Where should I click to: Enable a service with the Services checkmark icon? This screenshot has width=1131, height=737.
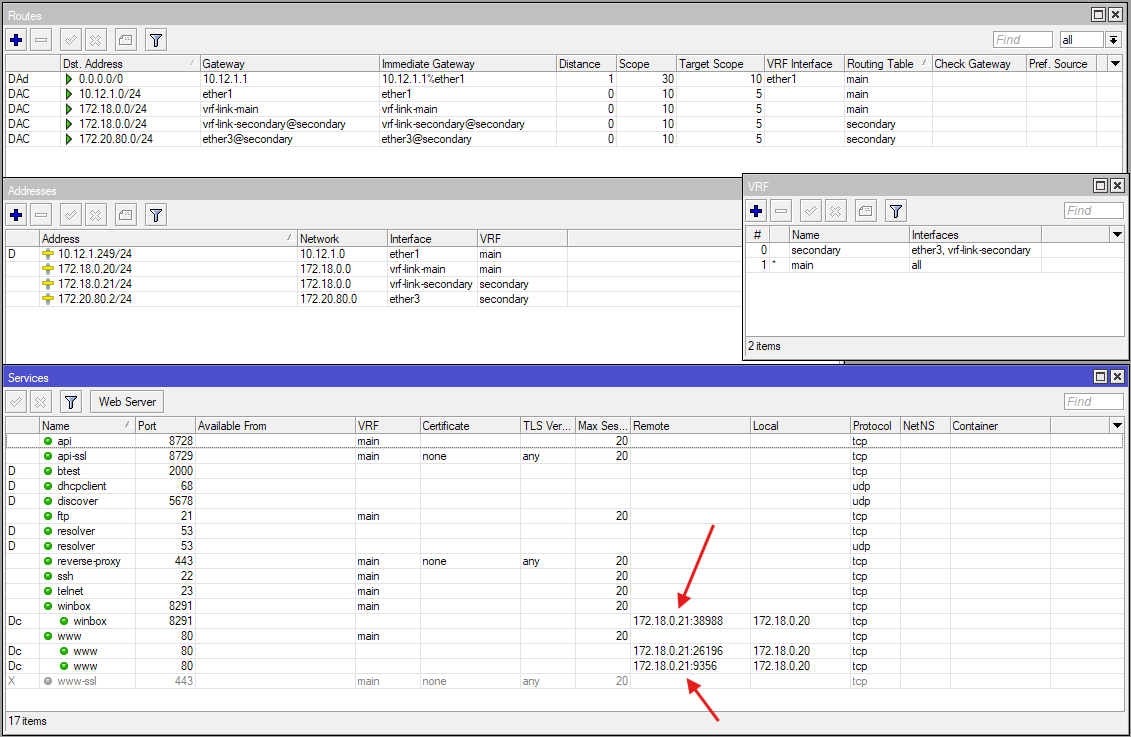pyautogui.click(x=17, y=402)
